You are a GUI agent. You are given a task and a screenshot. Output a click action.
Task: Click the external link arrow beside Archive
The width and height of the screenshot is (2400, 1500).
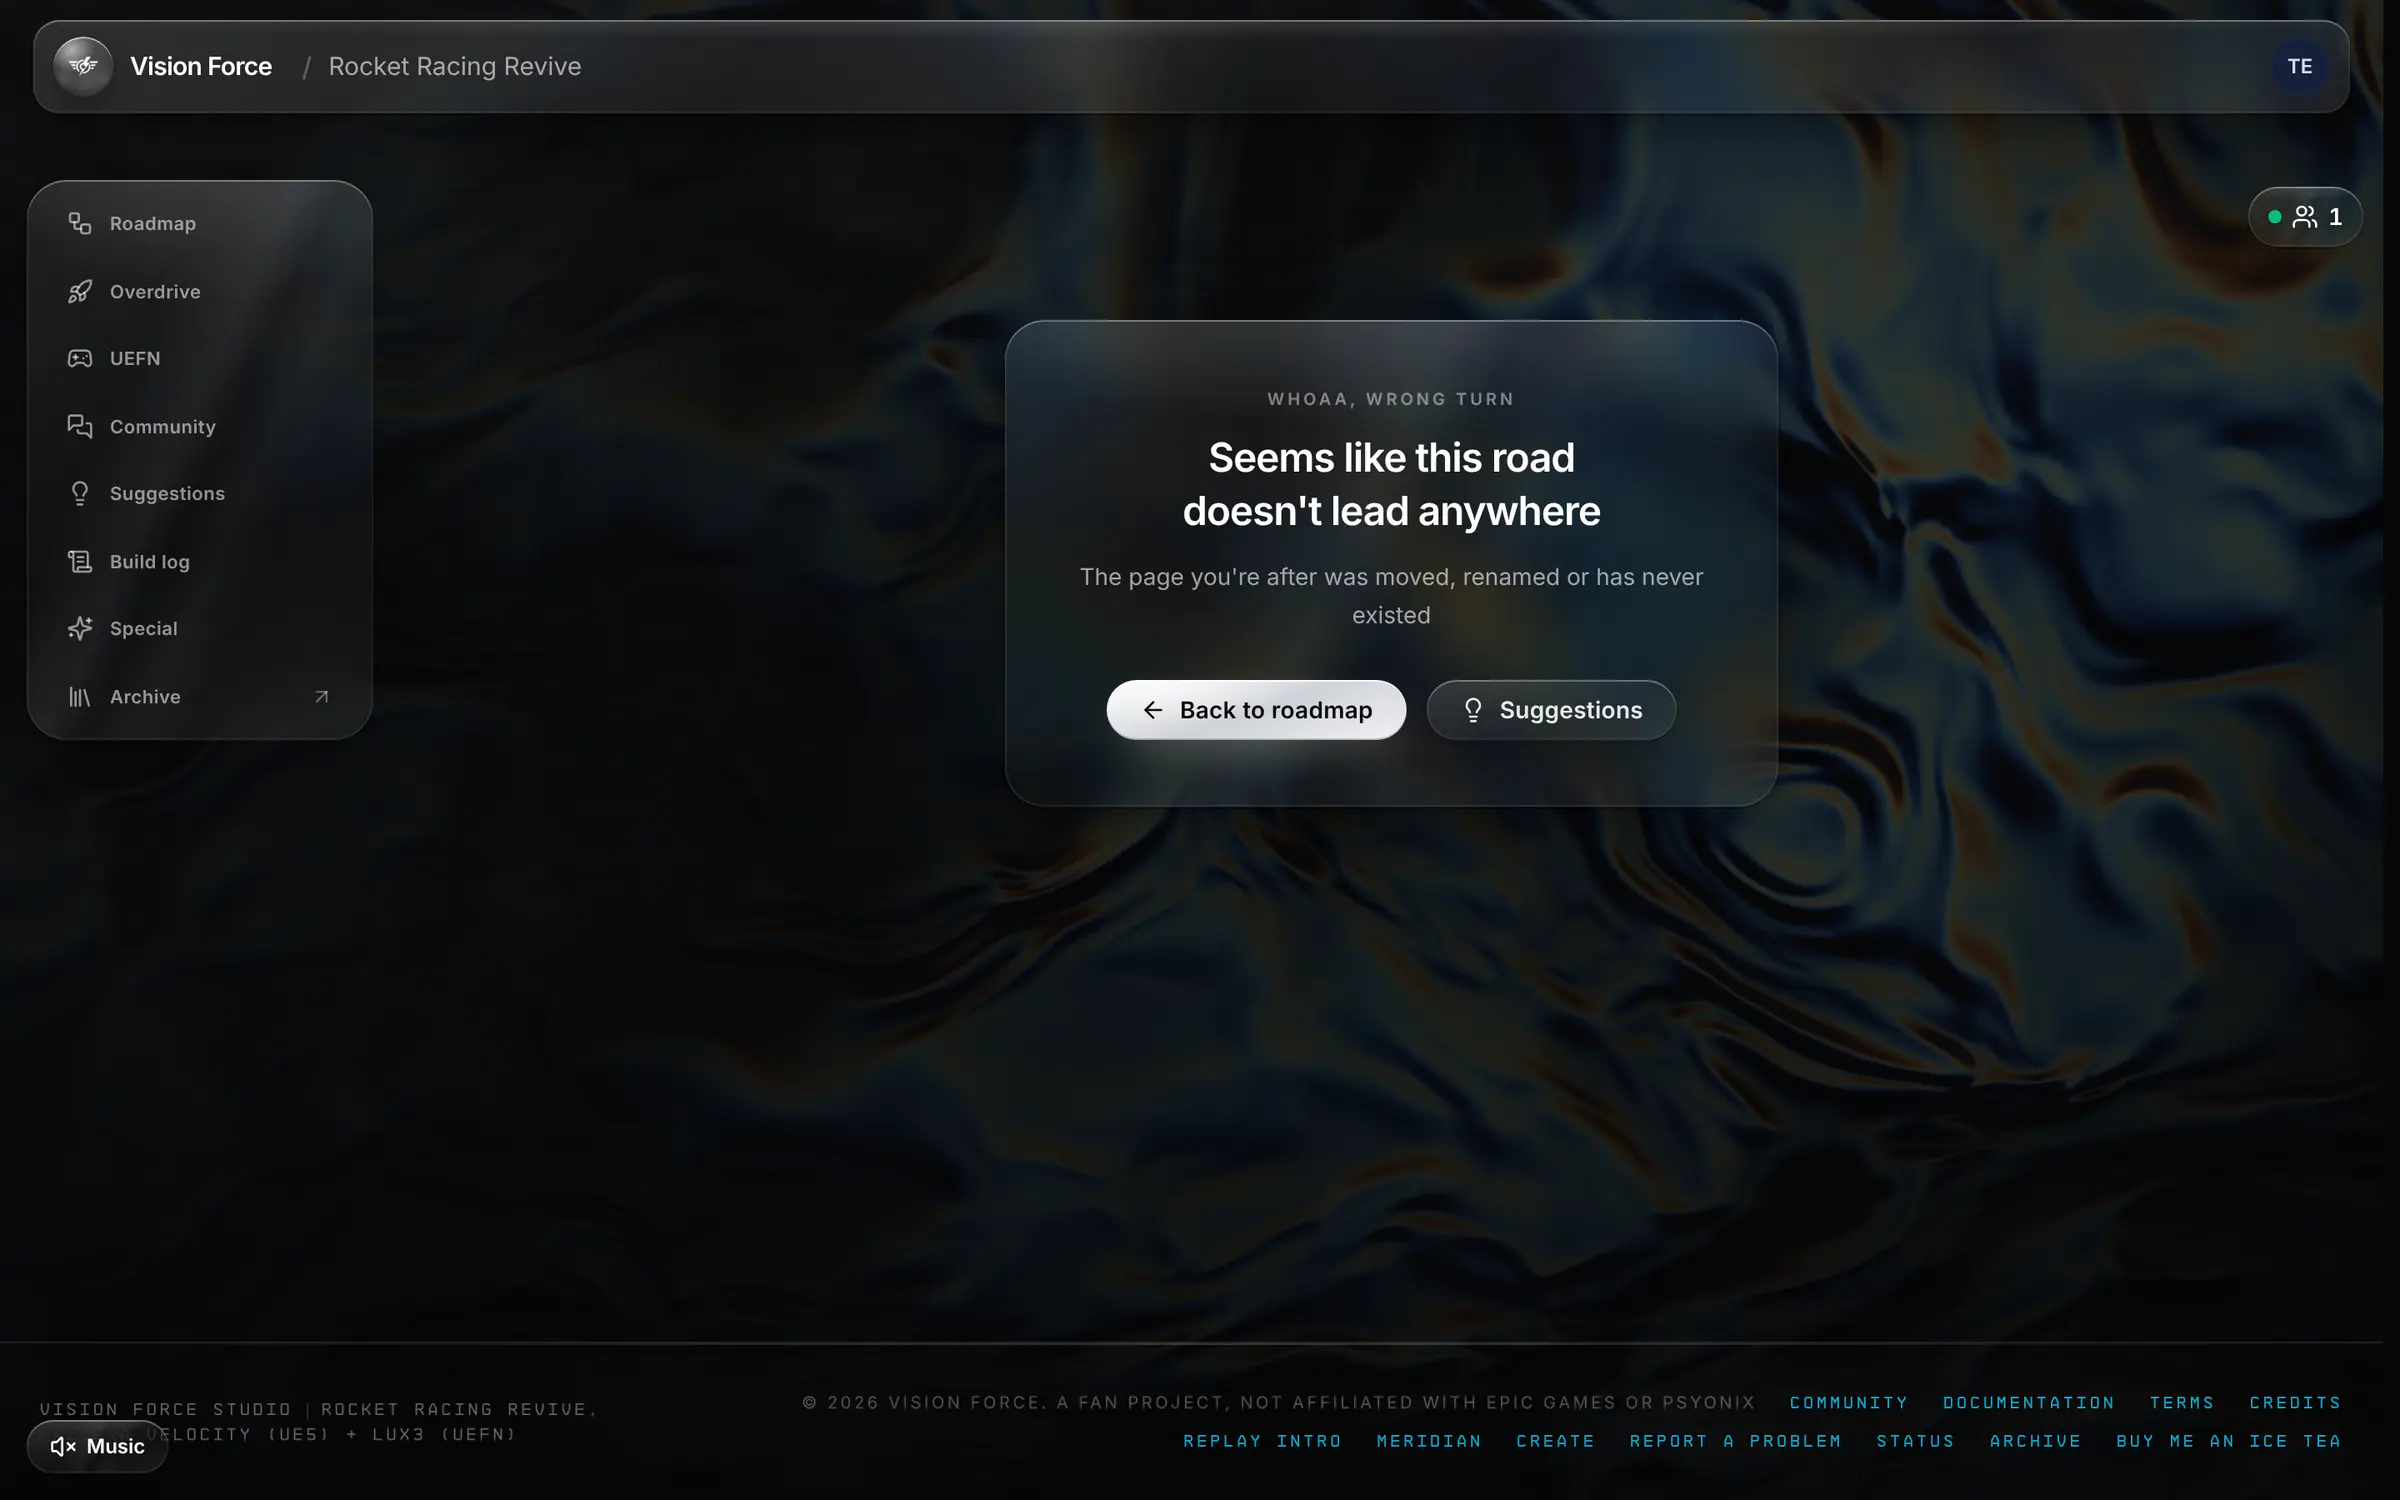pyautogui.click(x=321, y=697)
